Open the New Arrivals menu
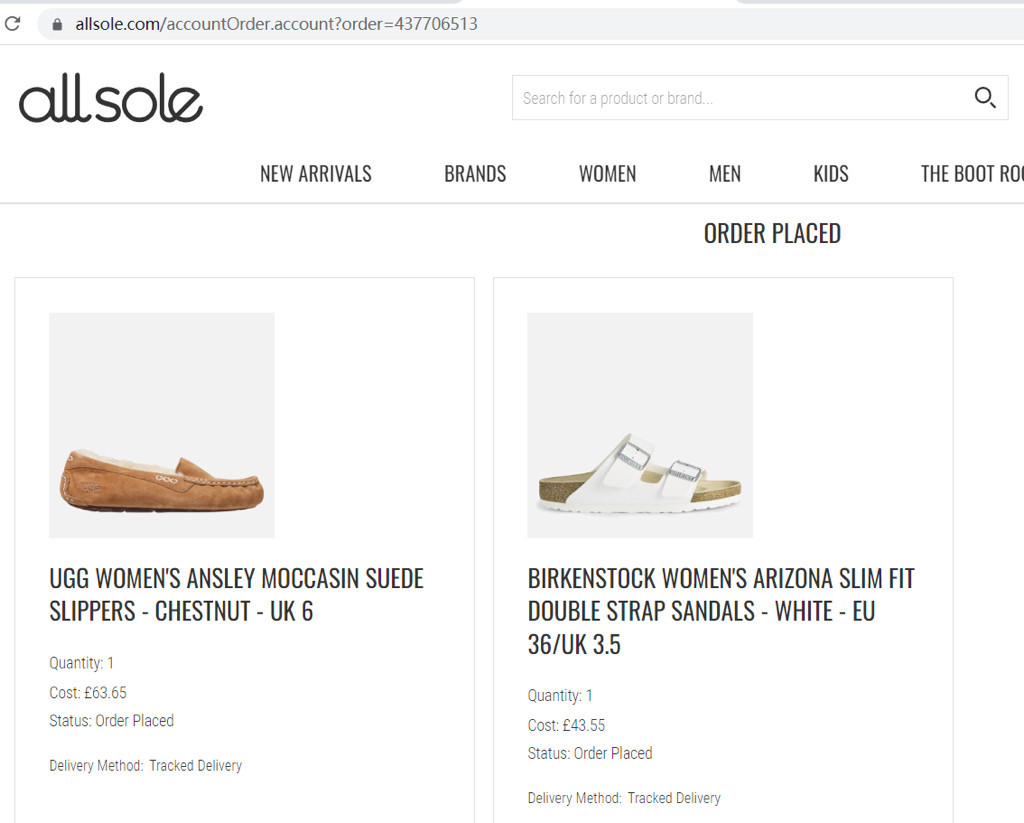 [315, 174]
